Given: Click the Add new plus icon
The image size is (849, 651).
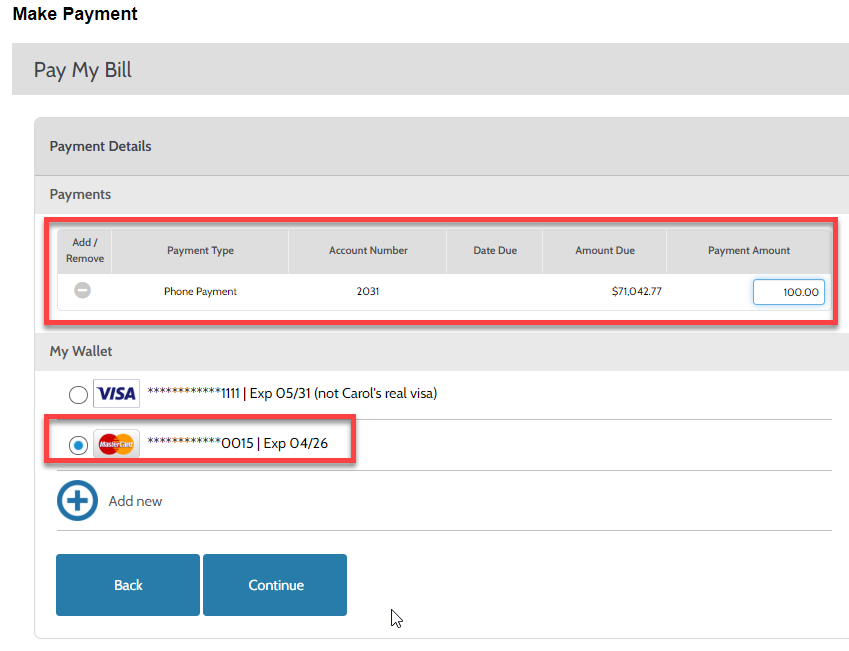Looking at the screenshot, I should (x=77, y=500).
